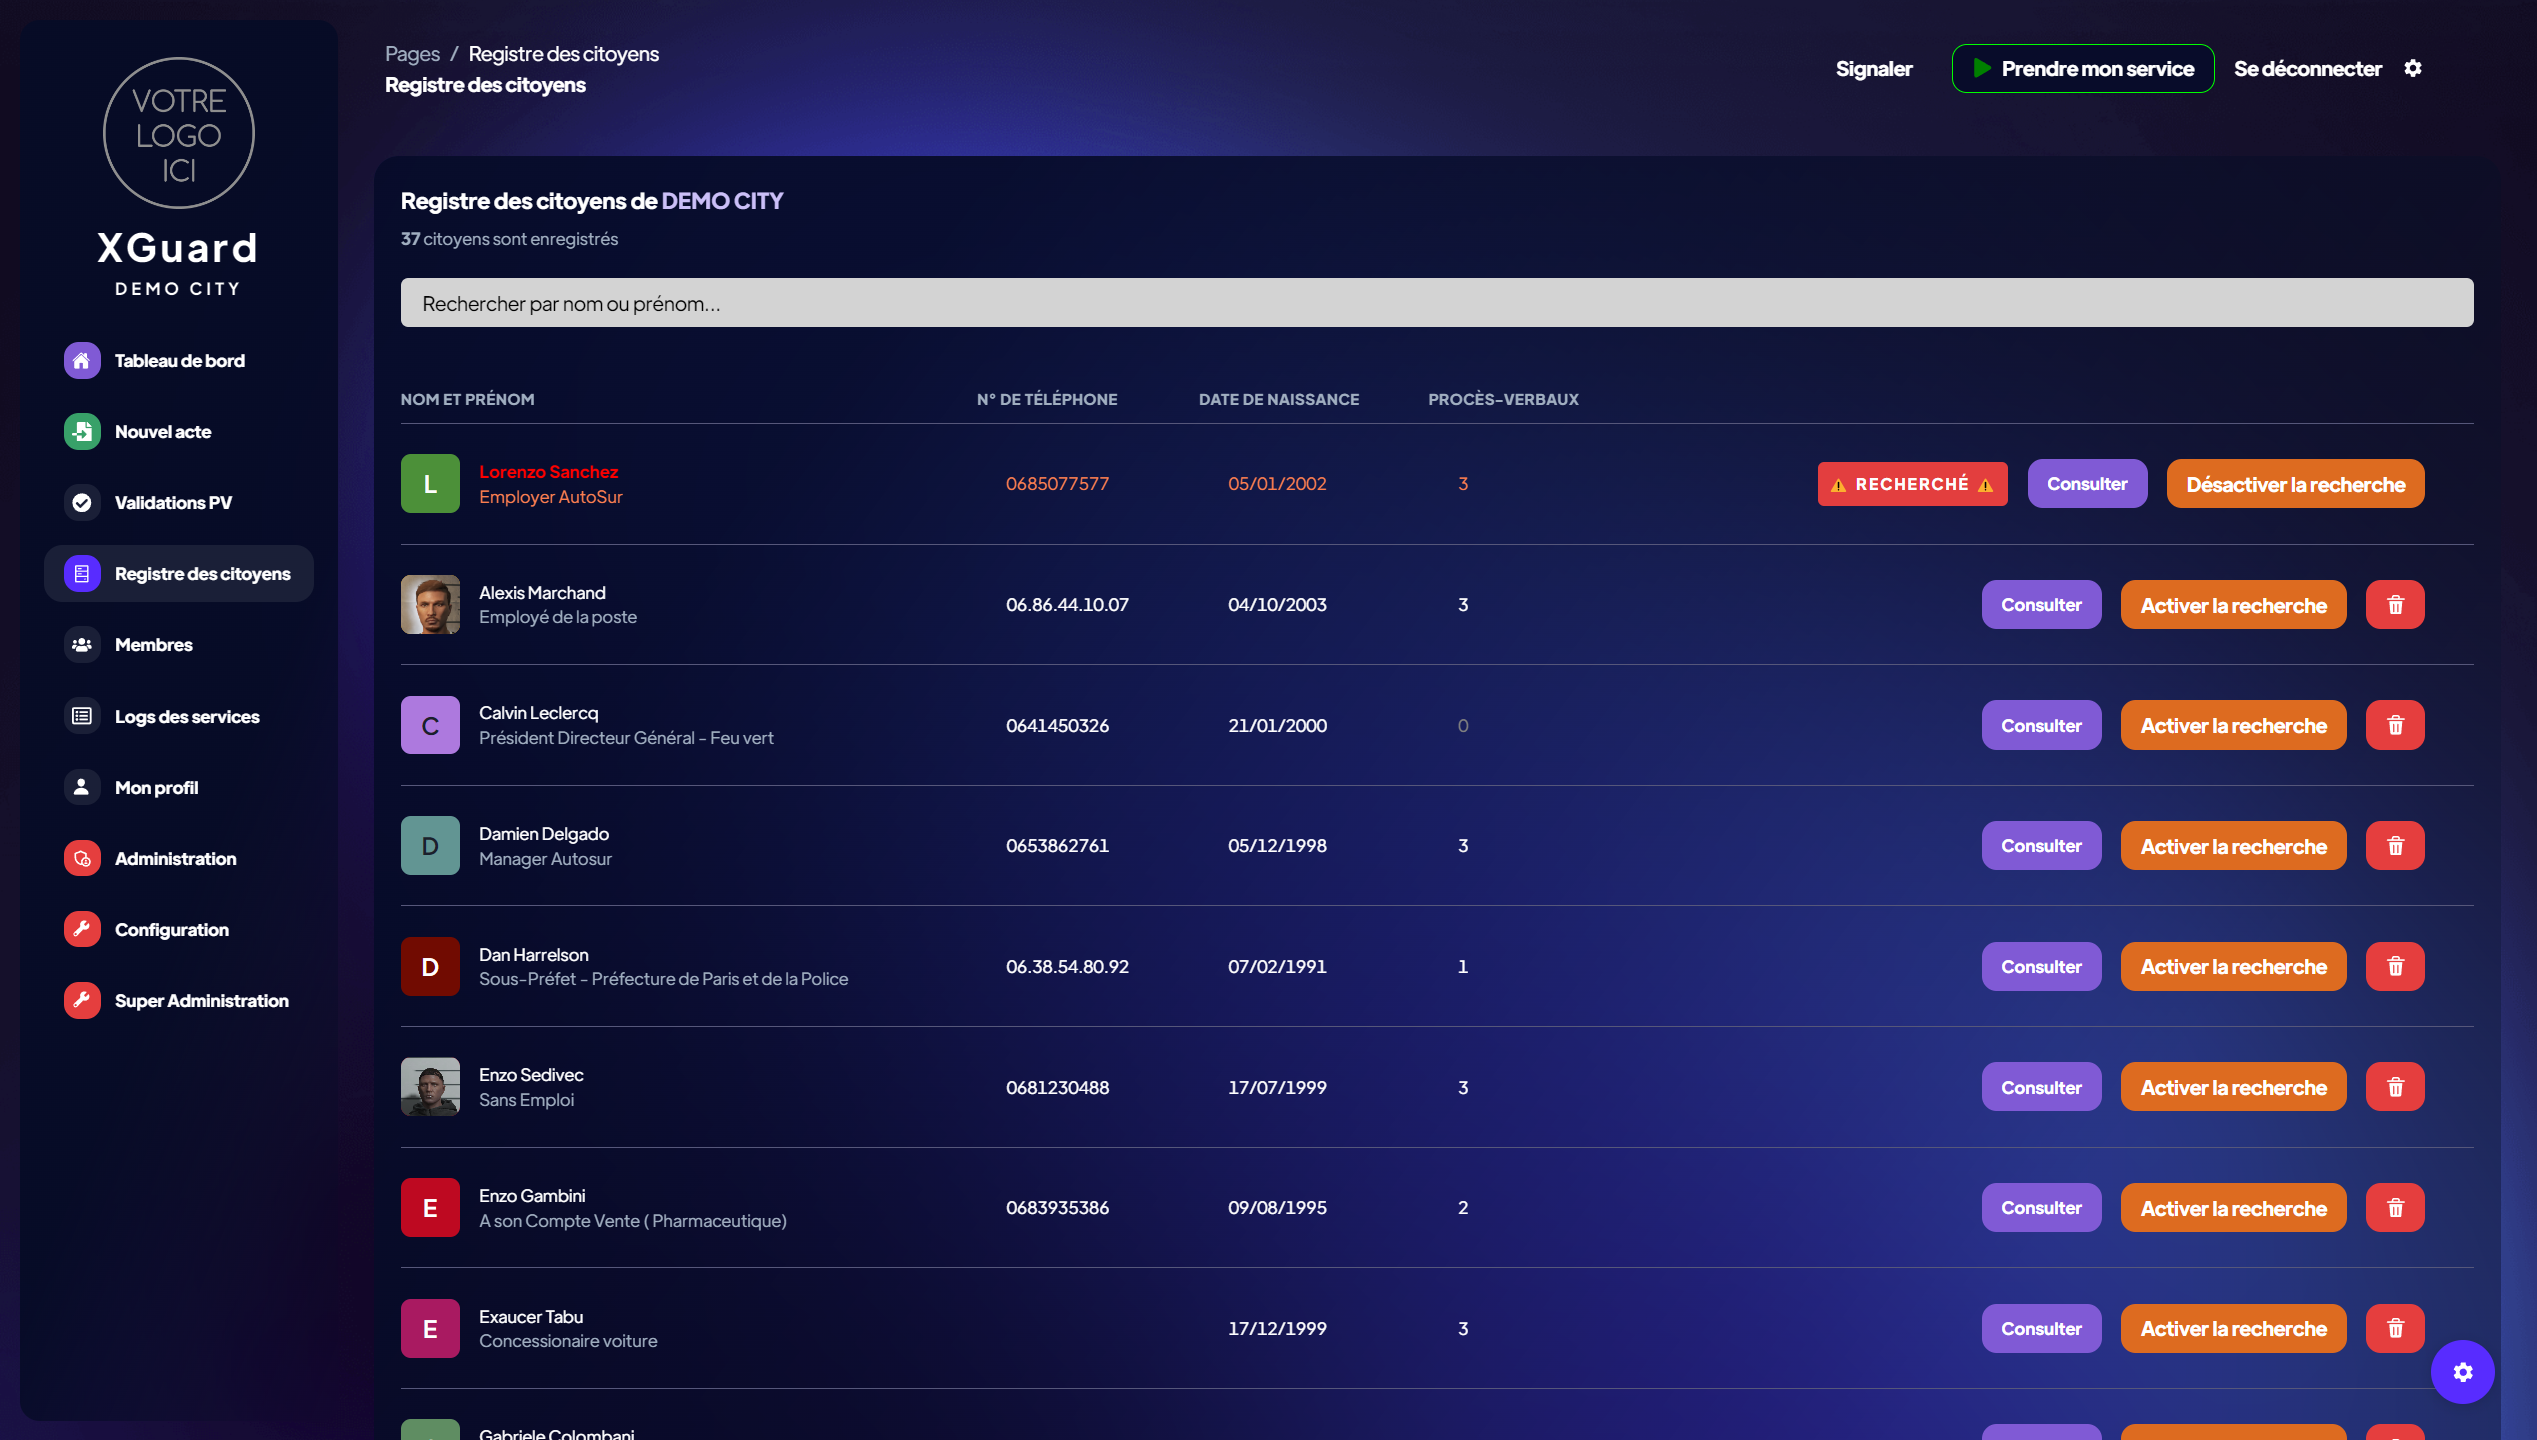Open Logs des services menu item
The width and height of the screenshot is (2537, 1440).
click(x=186, y=717)
